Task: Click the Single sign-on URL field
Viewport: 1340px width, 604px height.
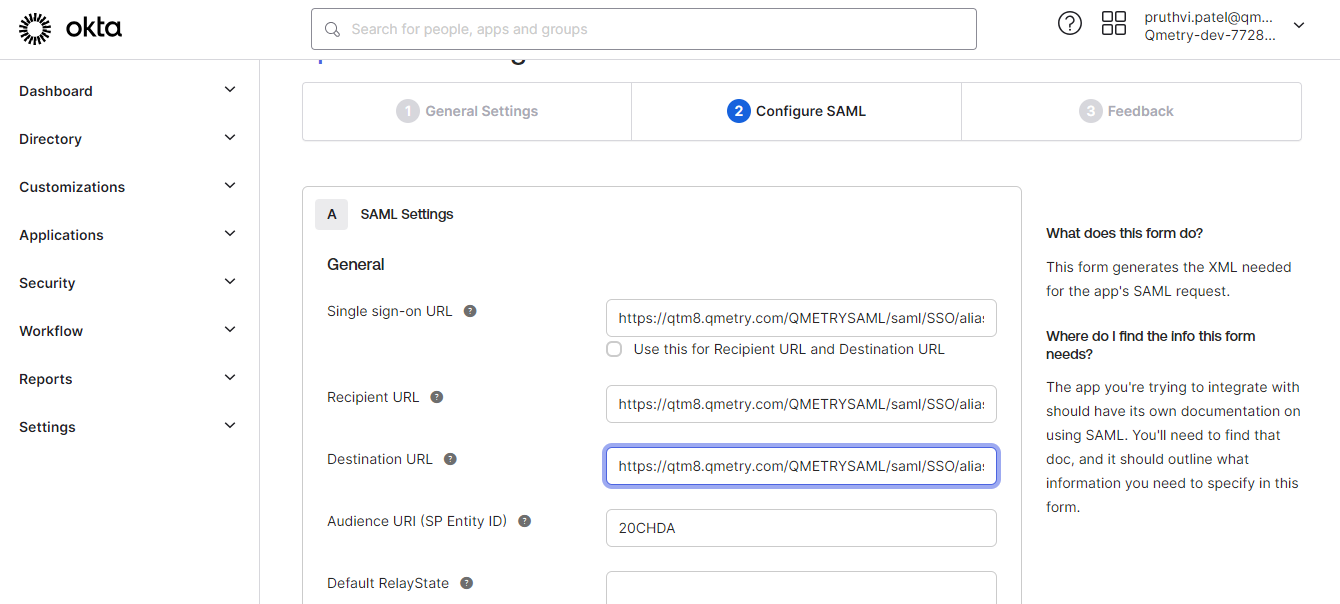Action: (801, 318)
